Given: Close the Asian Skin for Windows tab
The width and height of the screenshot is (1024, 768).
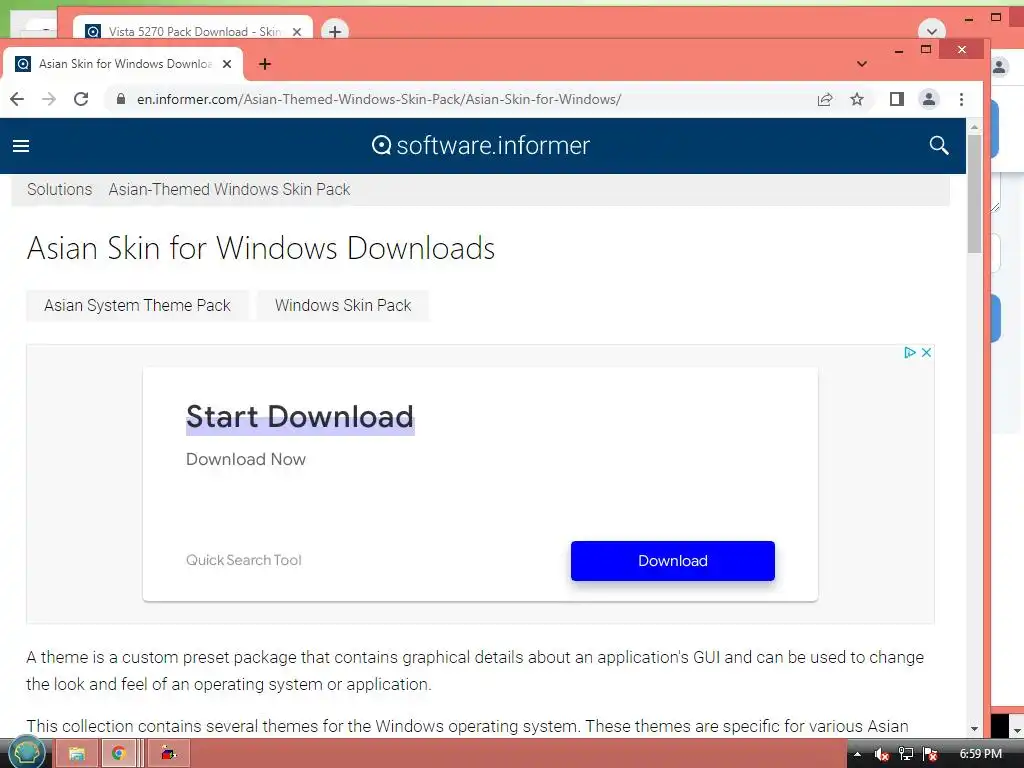Looking at the screenshot, I should coord(227,64).
